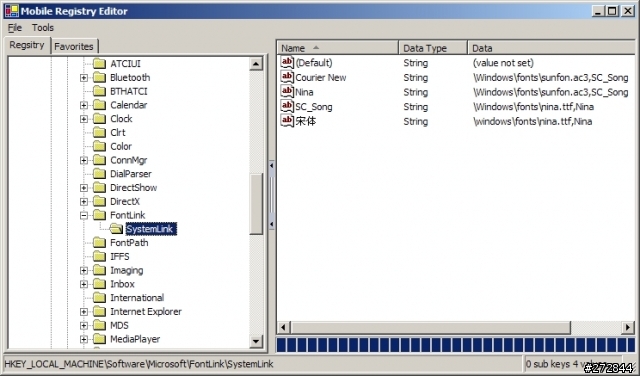Click the splitter's upper collapse arrow

click(x=271, y=166)
